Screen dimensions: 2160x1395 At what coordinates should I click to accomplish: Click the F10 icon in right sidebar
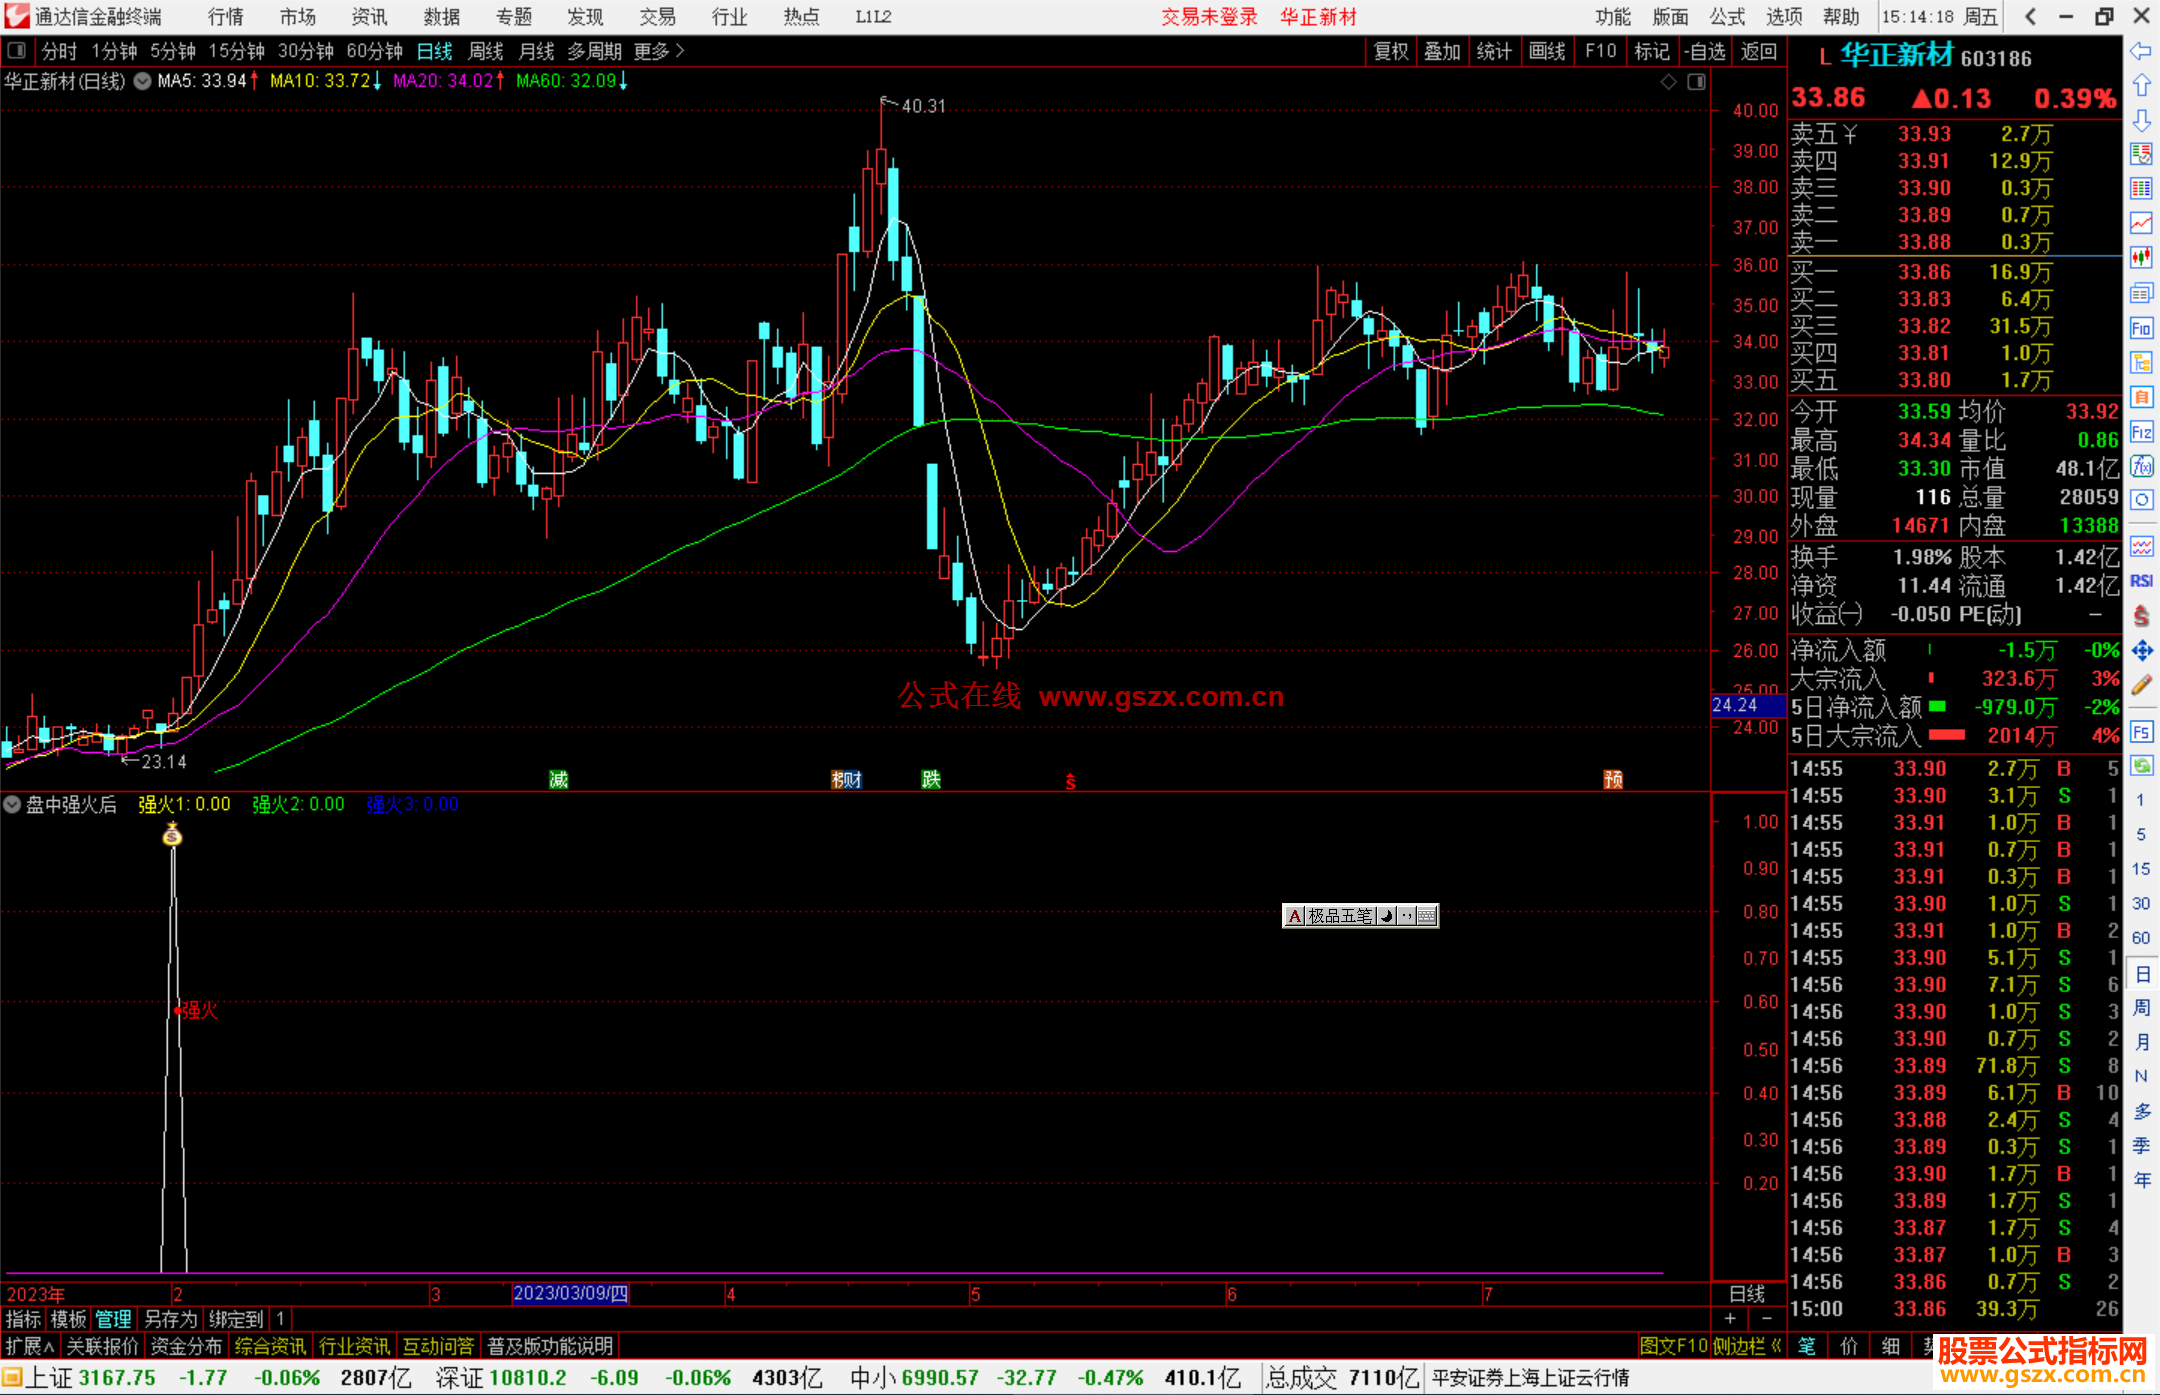2141,329
